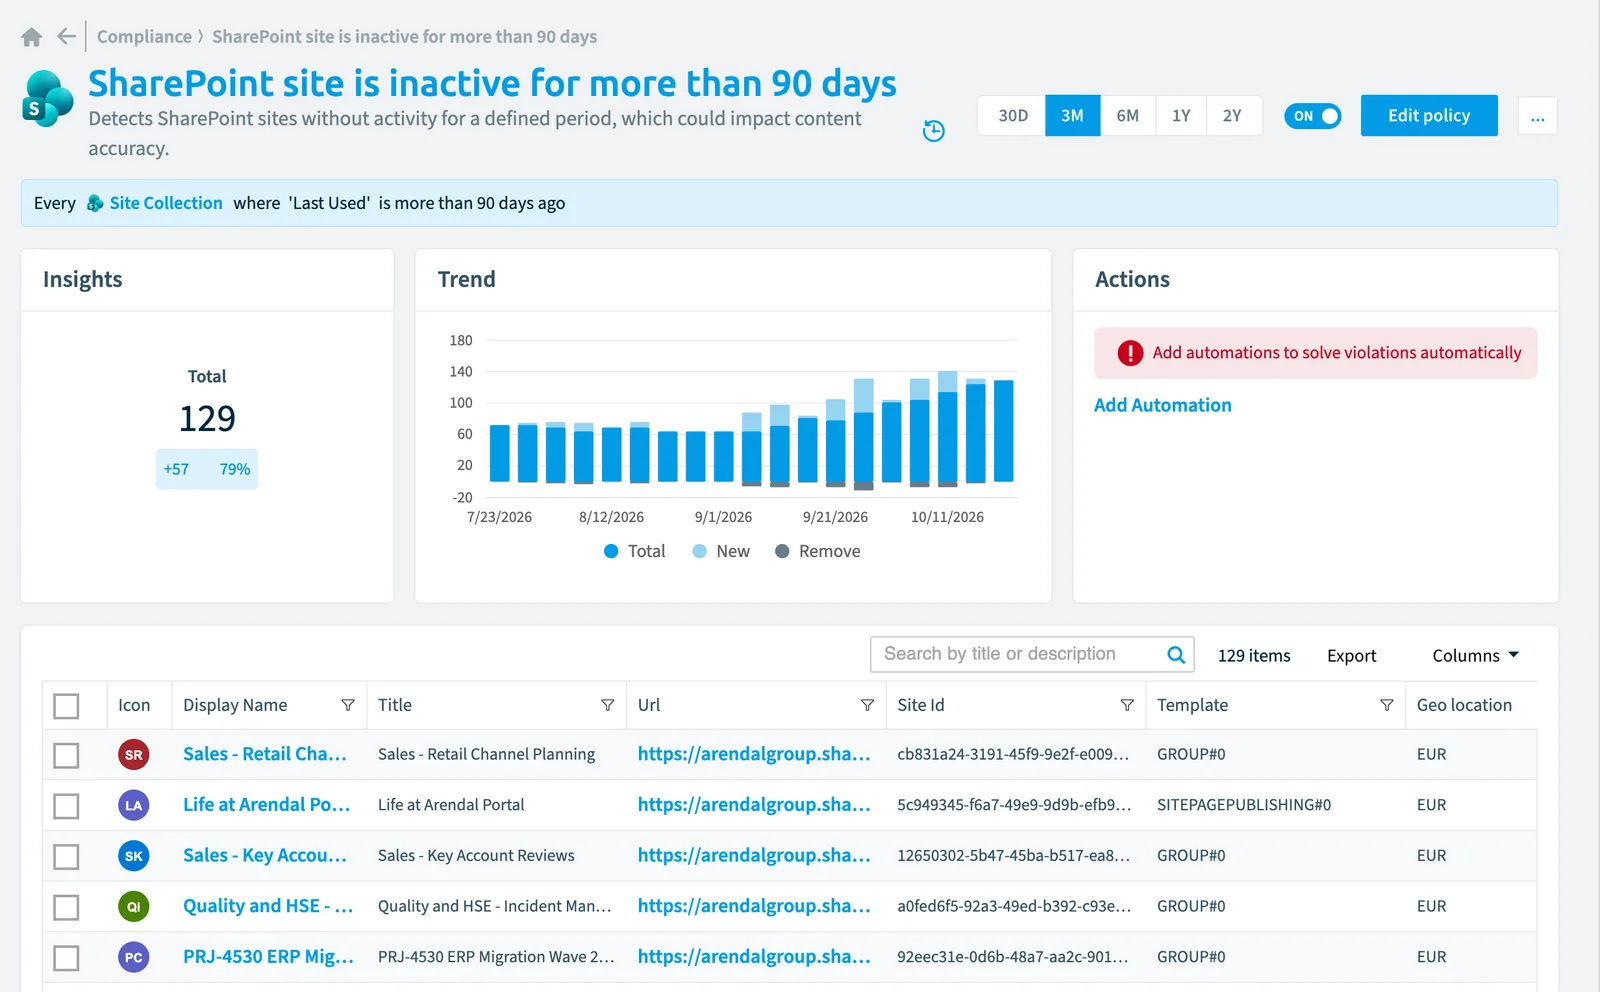Open the Compliance breadcrumb link
The image size is (1600, 992).
click(x=144, y=37)
